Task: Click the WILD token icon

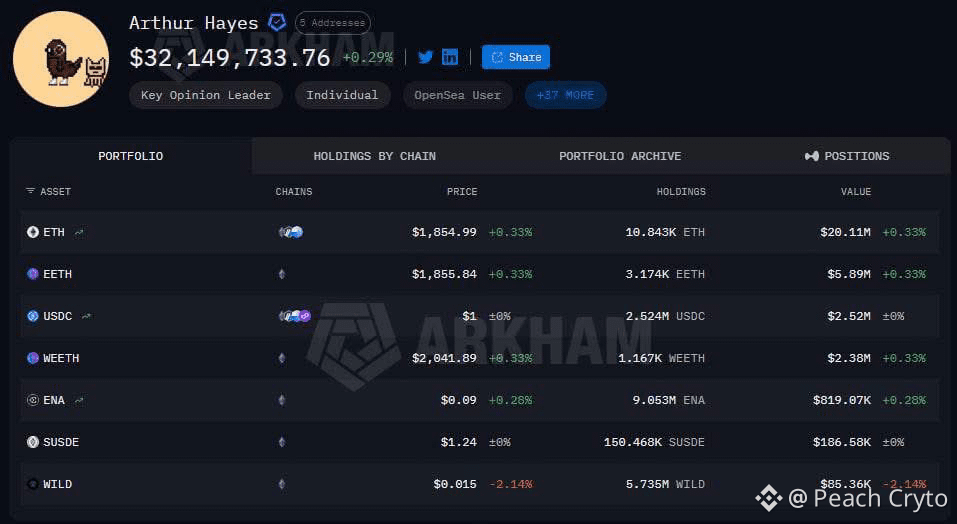Action: pyautogui.click(x=33, y=484)
